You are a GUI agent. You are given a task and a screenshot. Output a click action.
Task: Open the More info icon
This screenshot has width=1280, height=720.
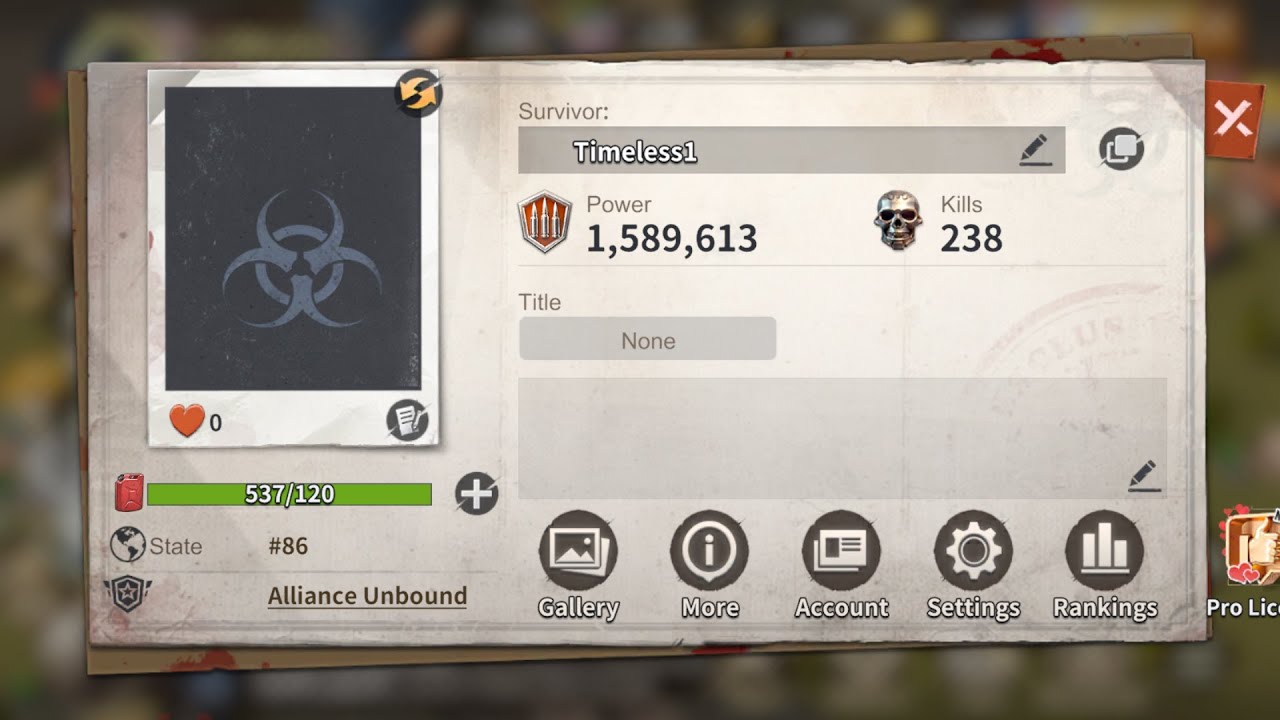coord(710,551)
